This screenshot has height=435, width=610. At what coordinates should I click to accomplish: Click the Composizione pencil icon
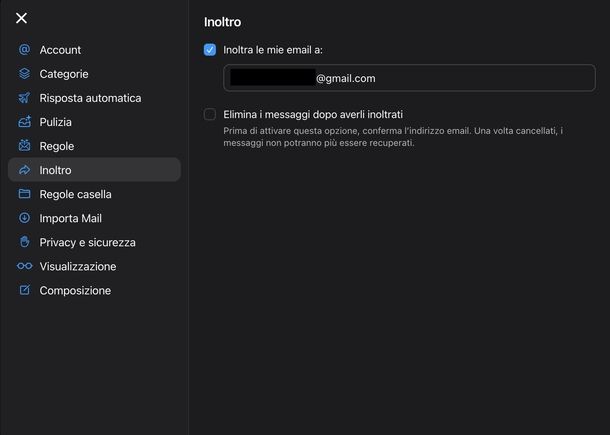(25, 290)
